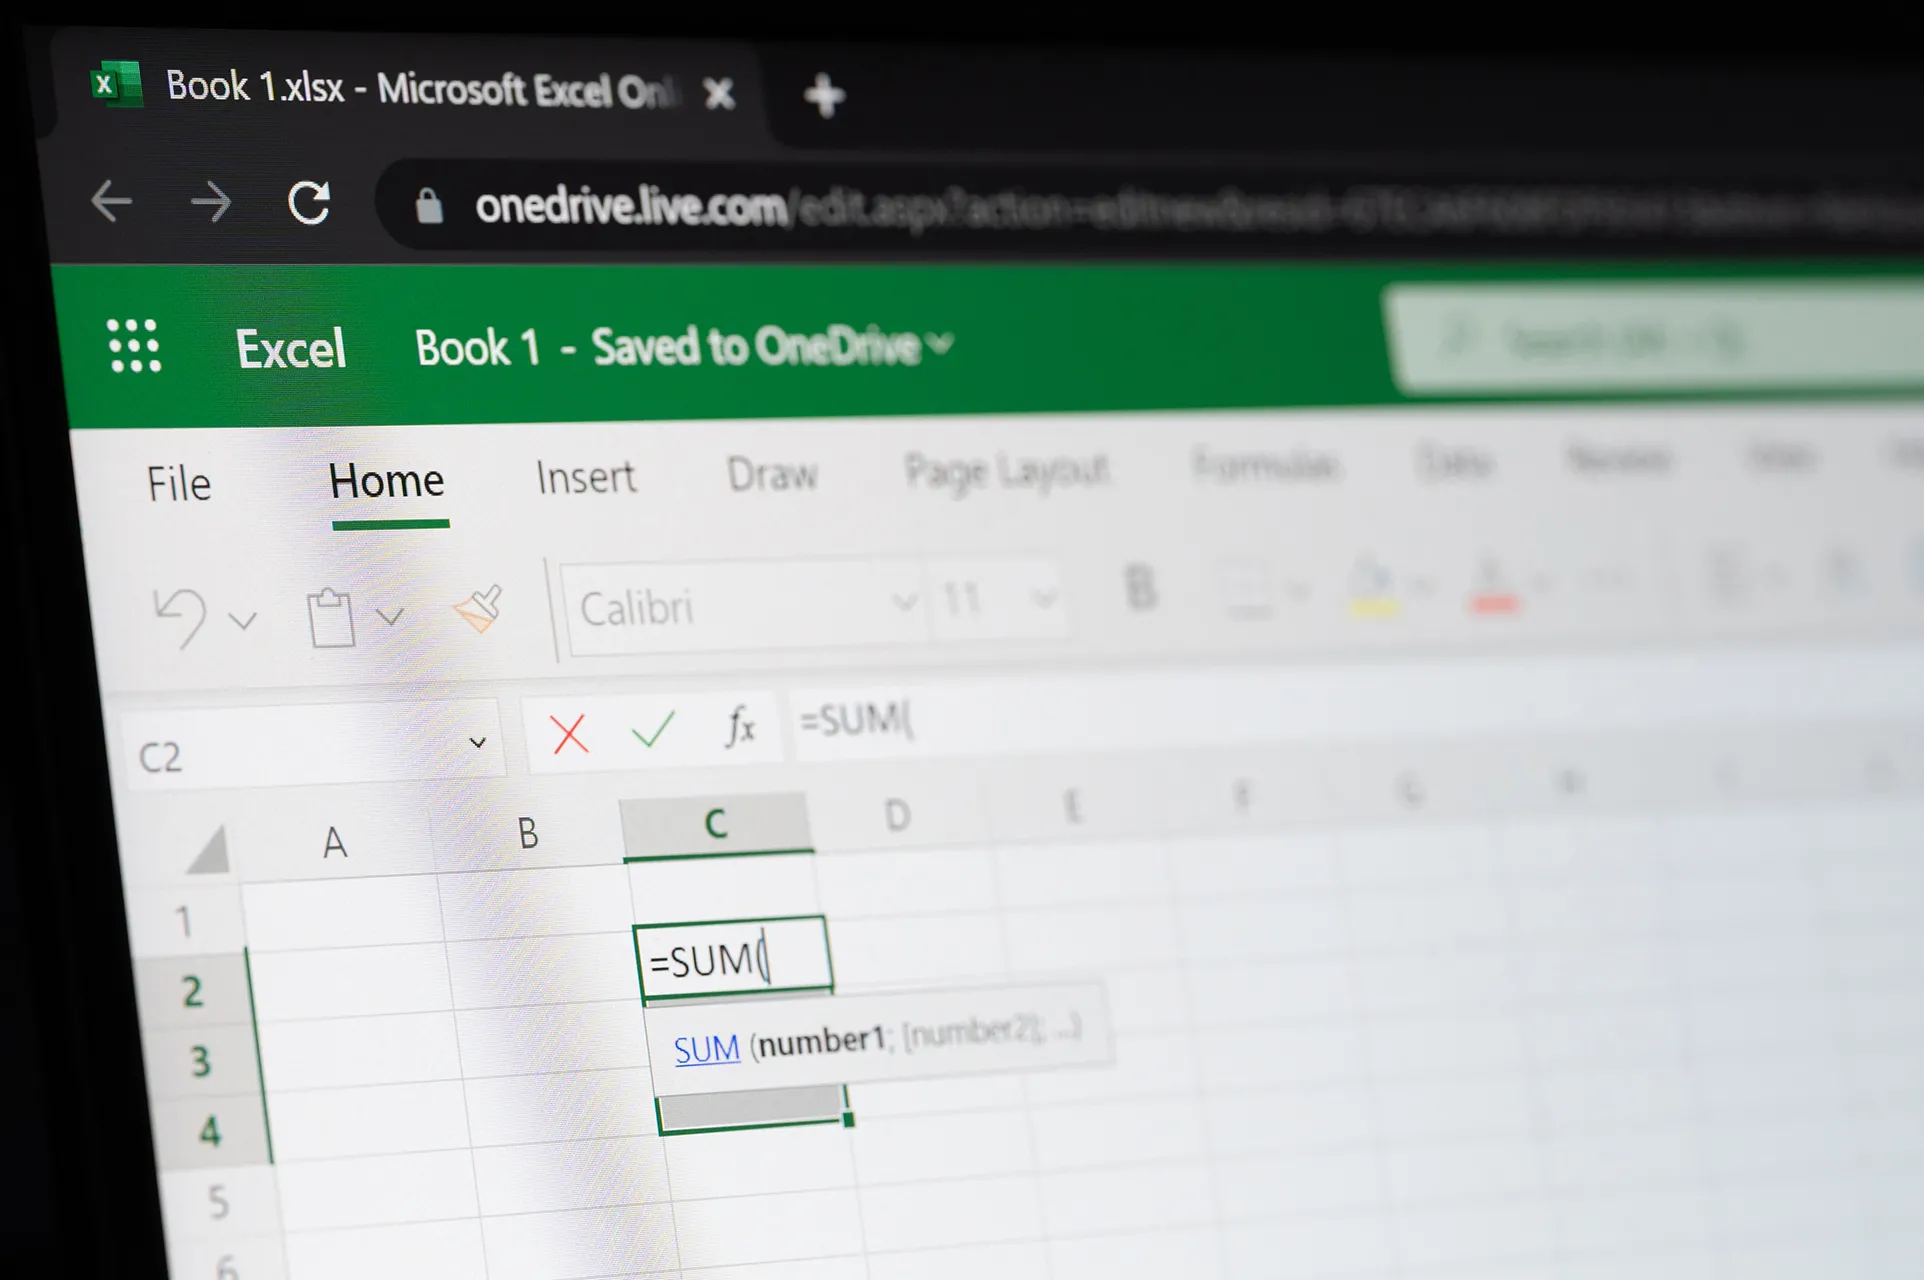Click the SUM function tooltip link
This screenshot has height=1280, width=1924.
tap(705, 1048)
